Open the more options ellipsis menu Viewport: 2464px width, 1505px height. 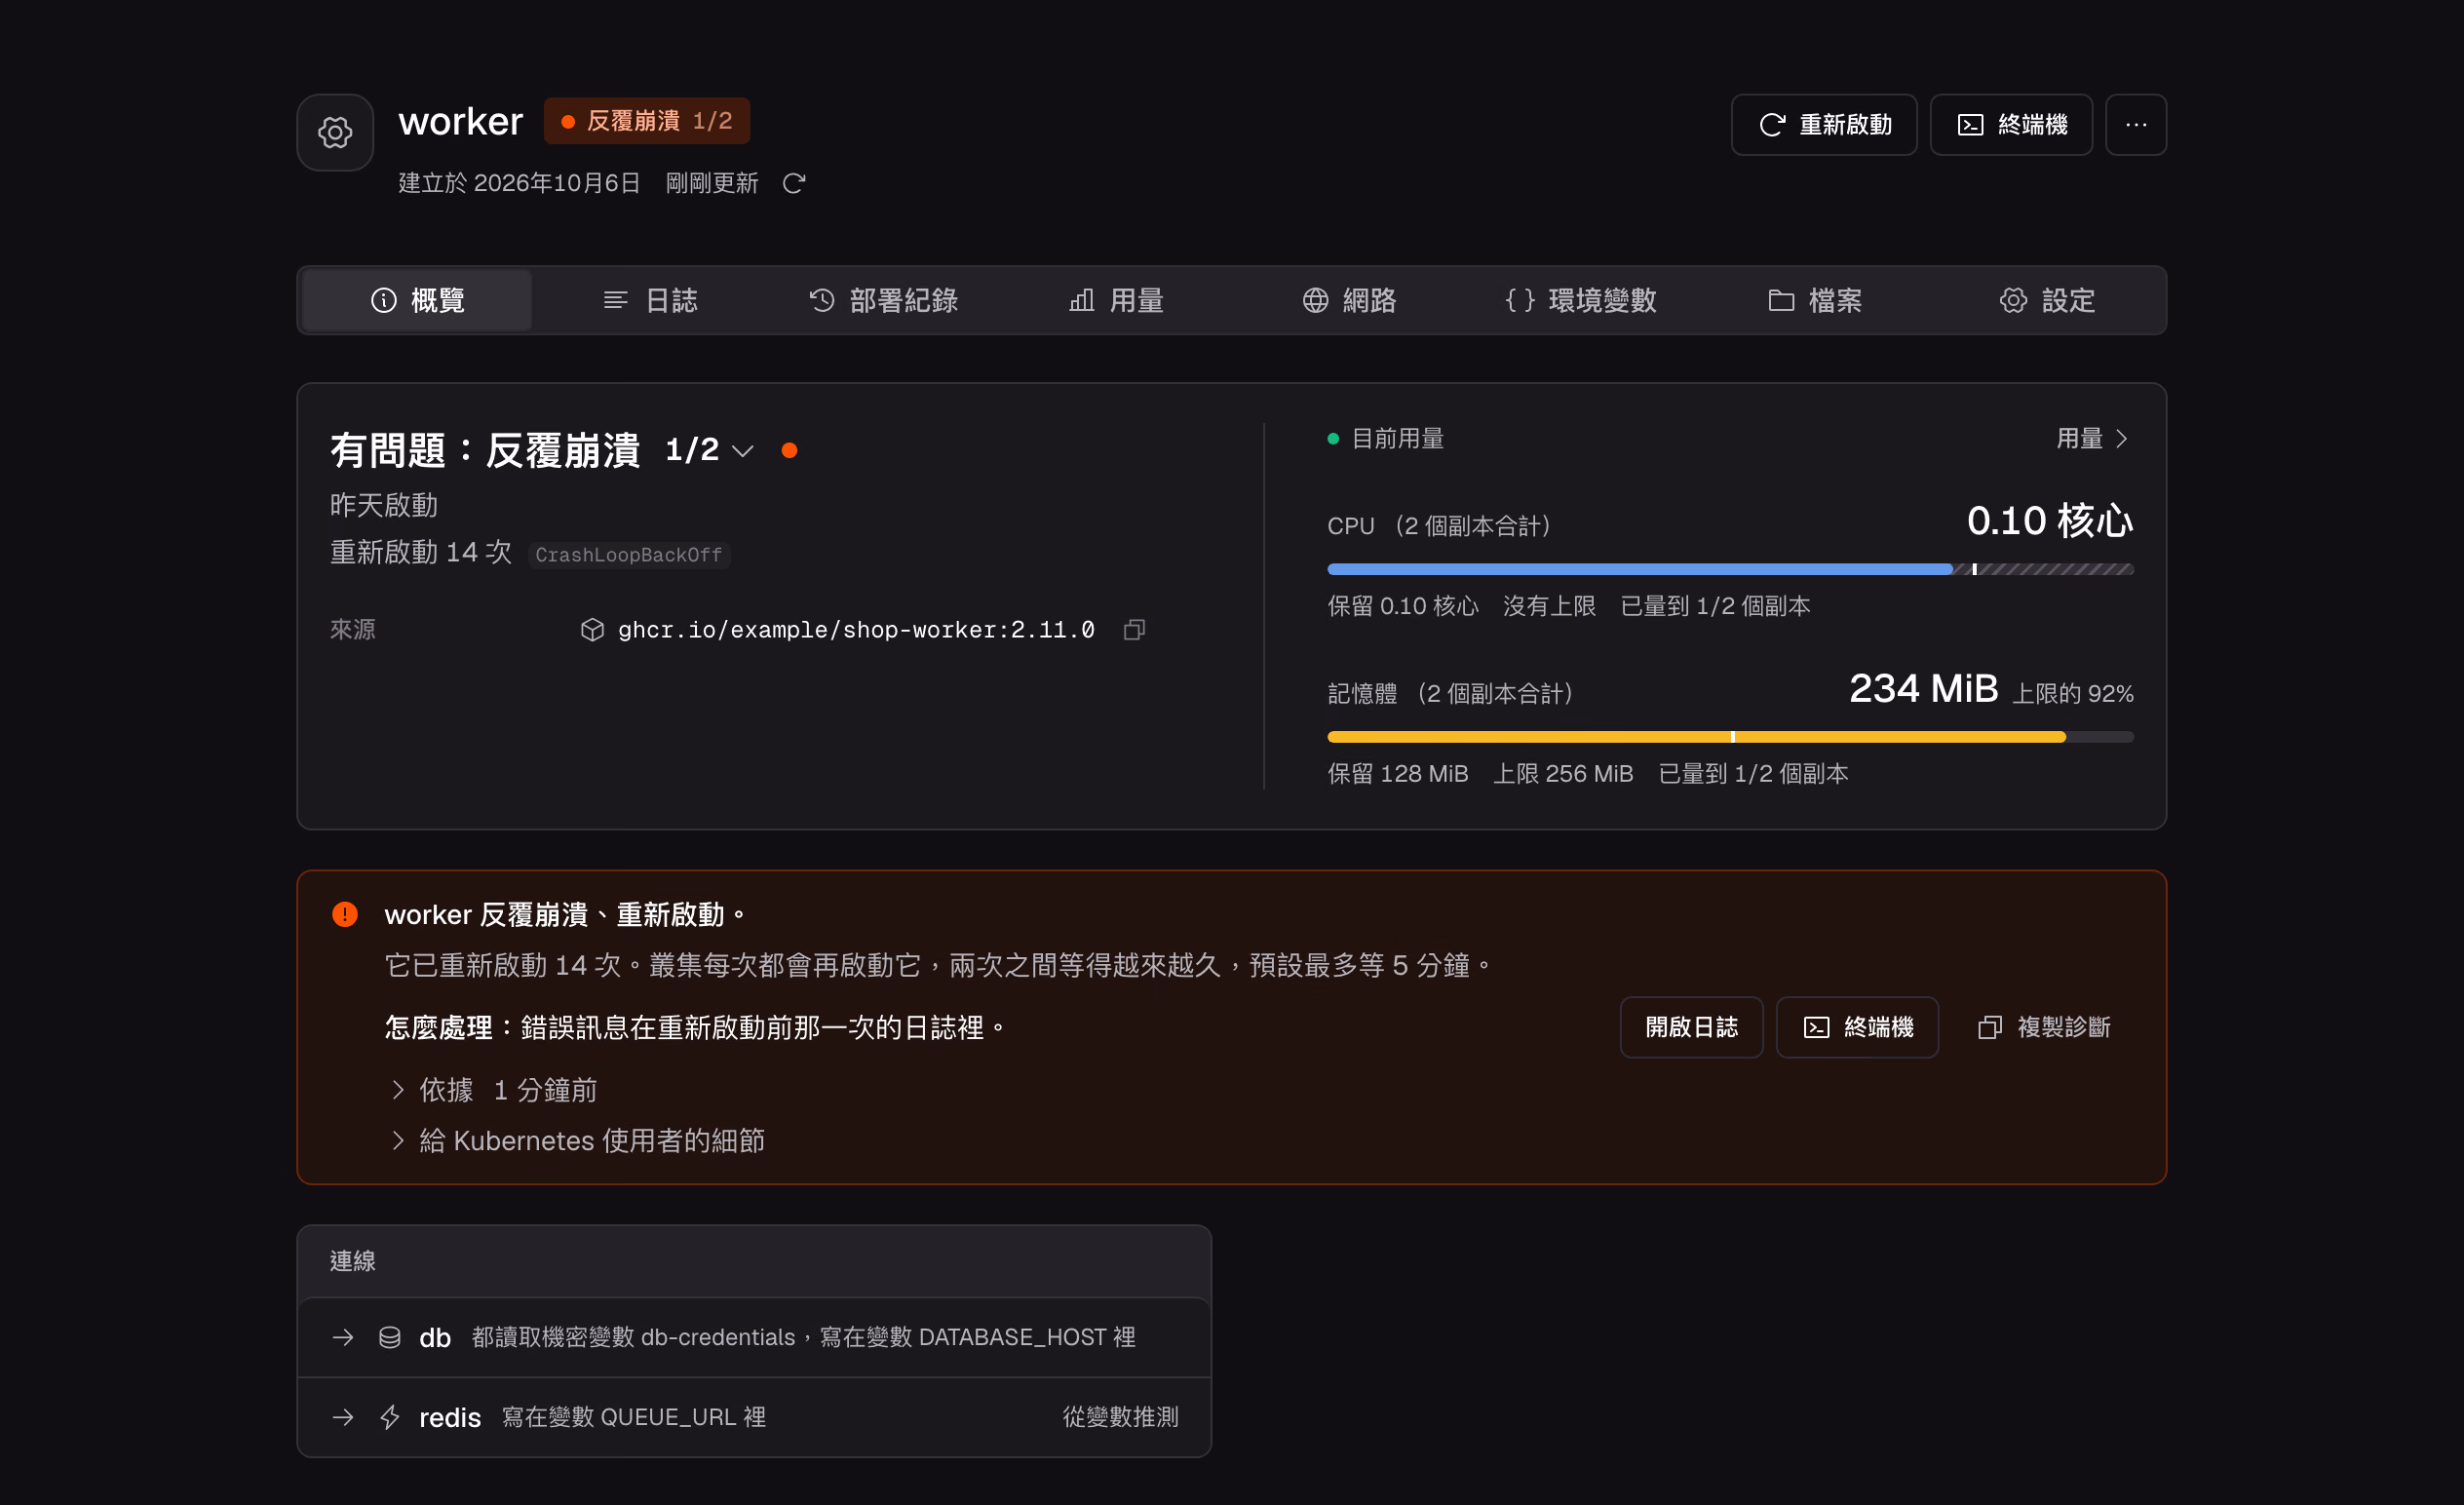tap(2136, 125)
